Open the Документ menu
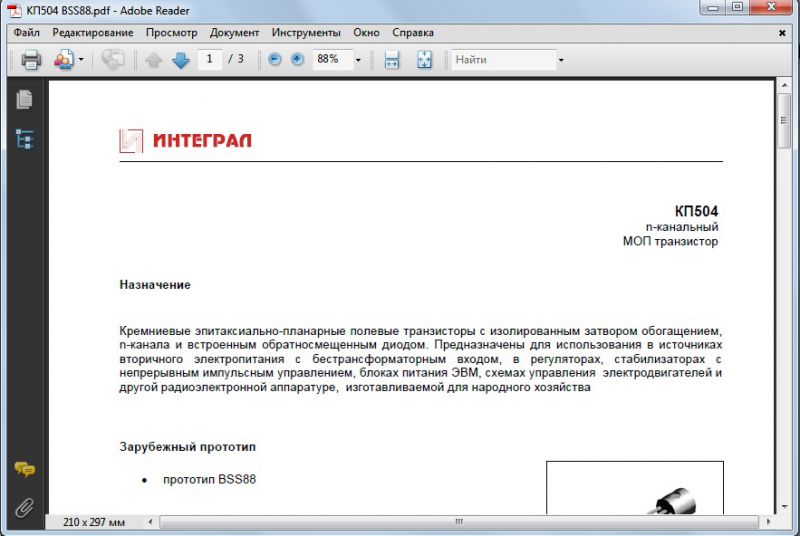This screenshot has width=800, height=536. tap(234, 33)
